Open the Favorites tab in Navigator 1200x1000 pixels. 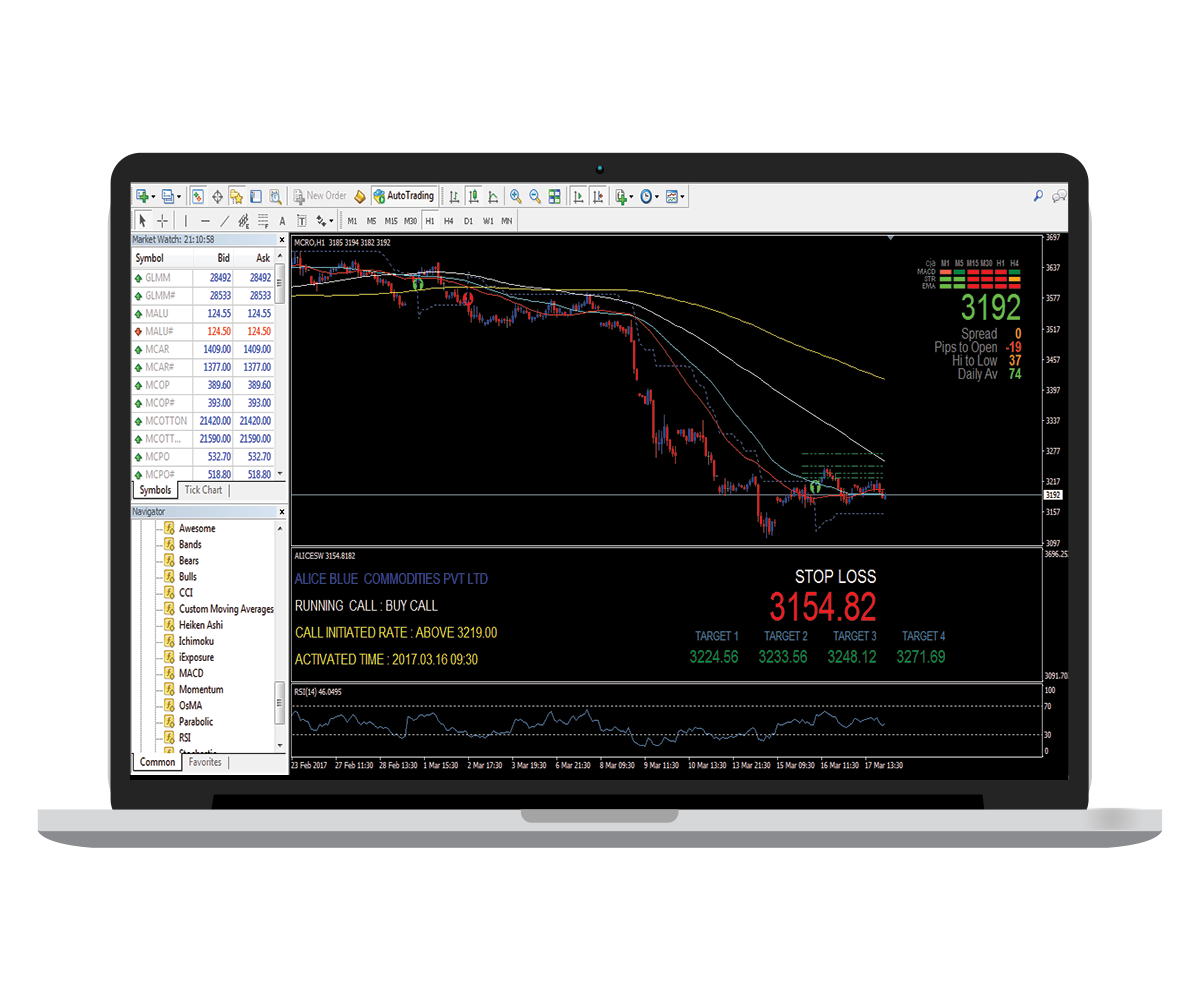(205, 762)
